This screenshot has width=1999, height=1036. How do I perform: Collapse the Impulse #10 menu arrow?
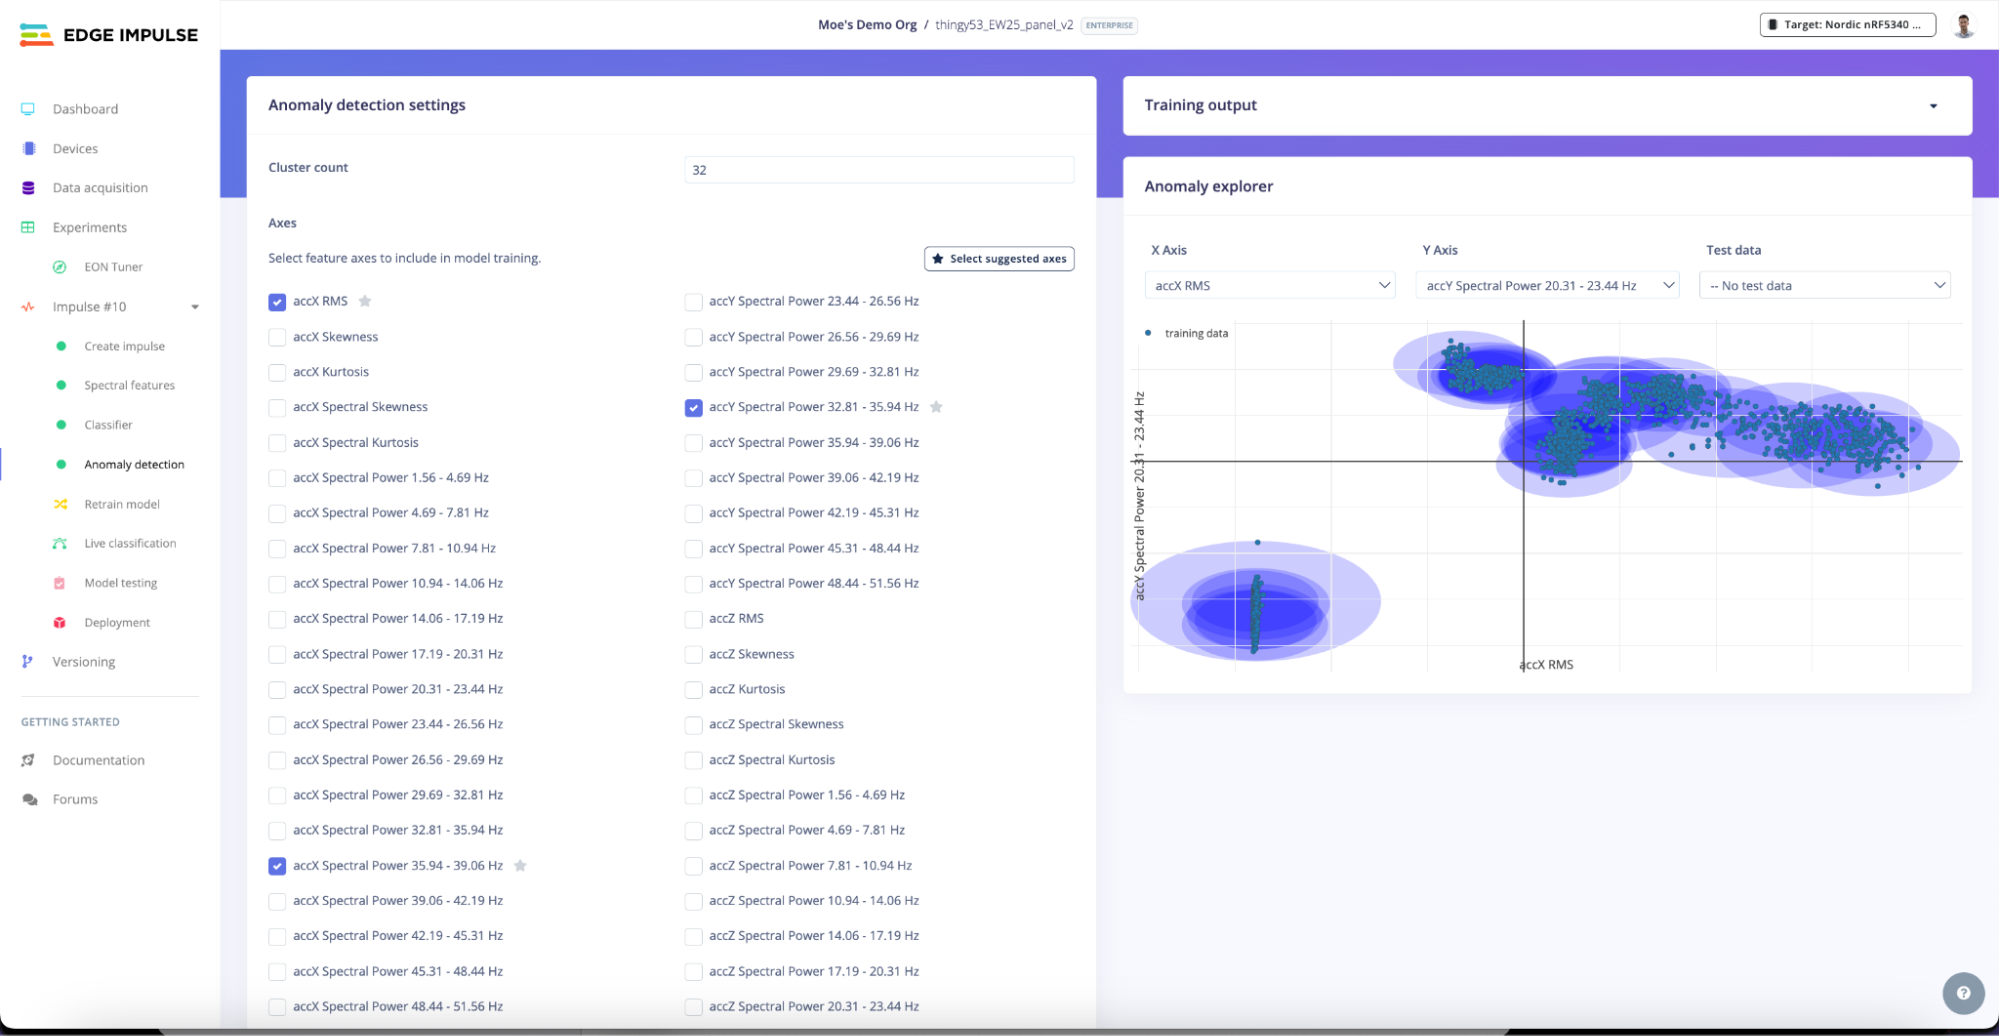coord(195,307)
